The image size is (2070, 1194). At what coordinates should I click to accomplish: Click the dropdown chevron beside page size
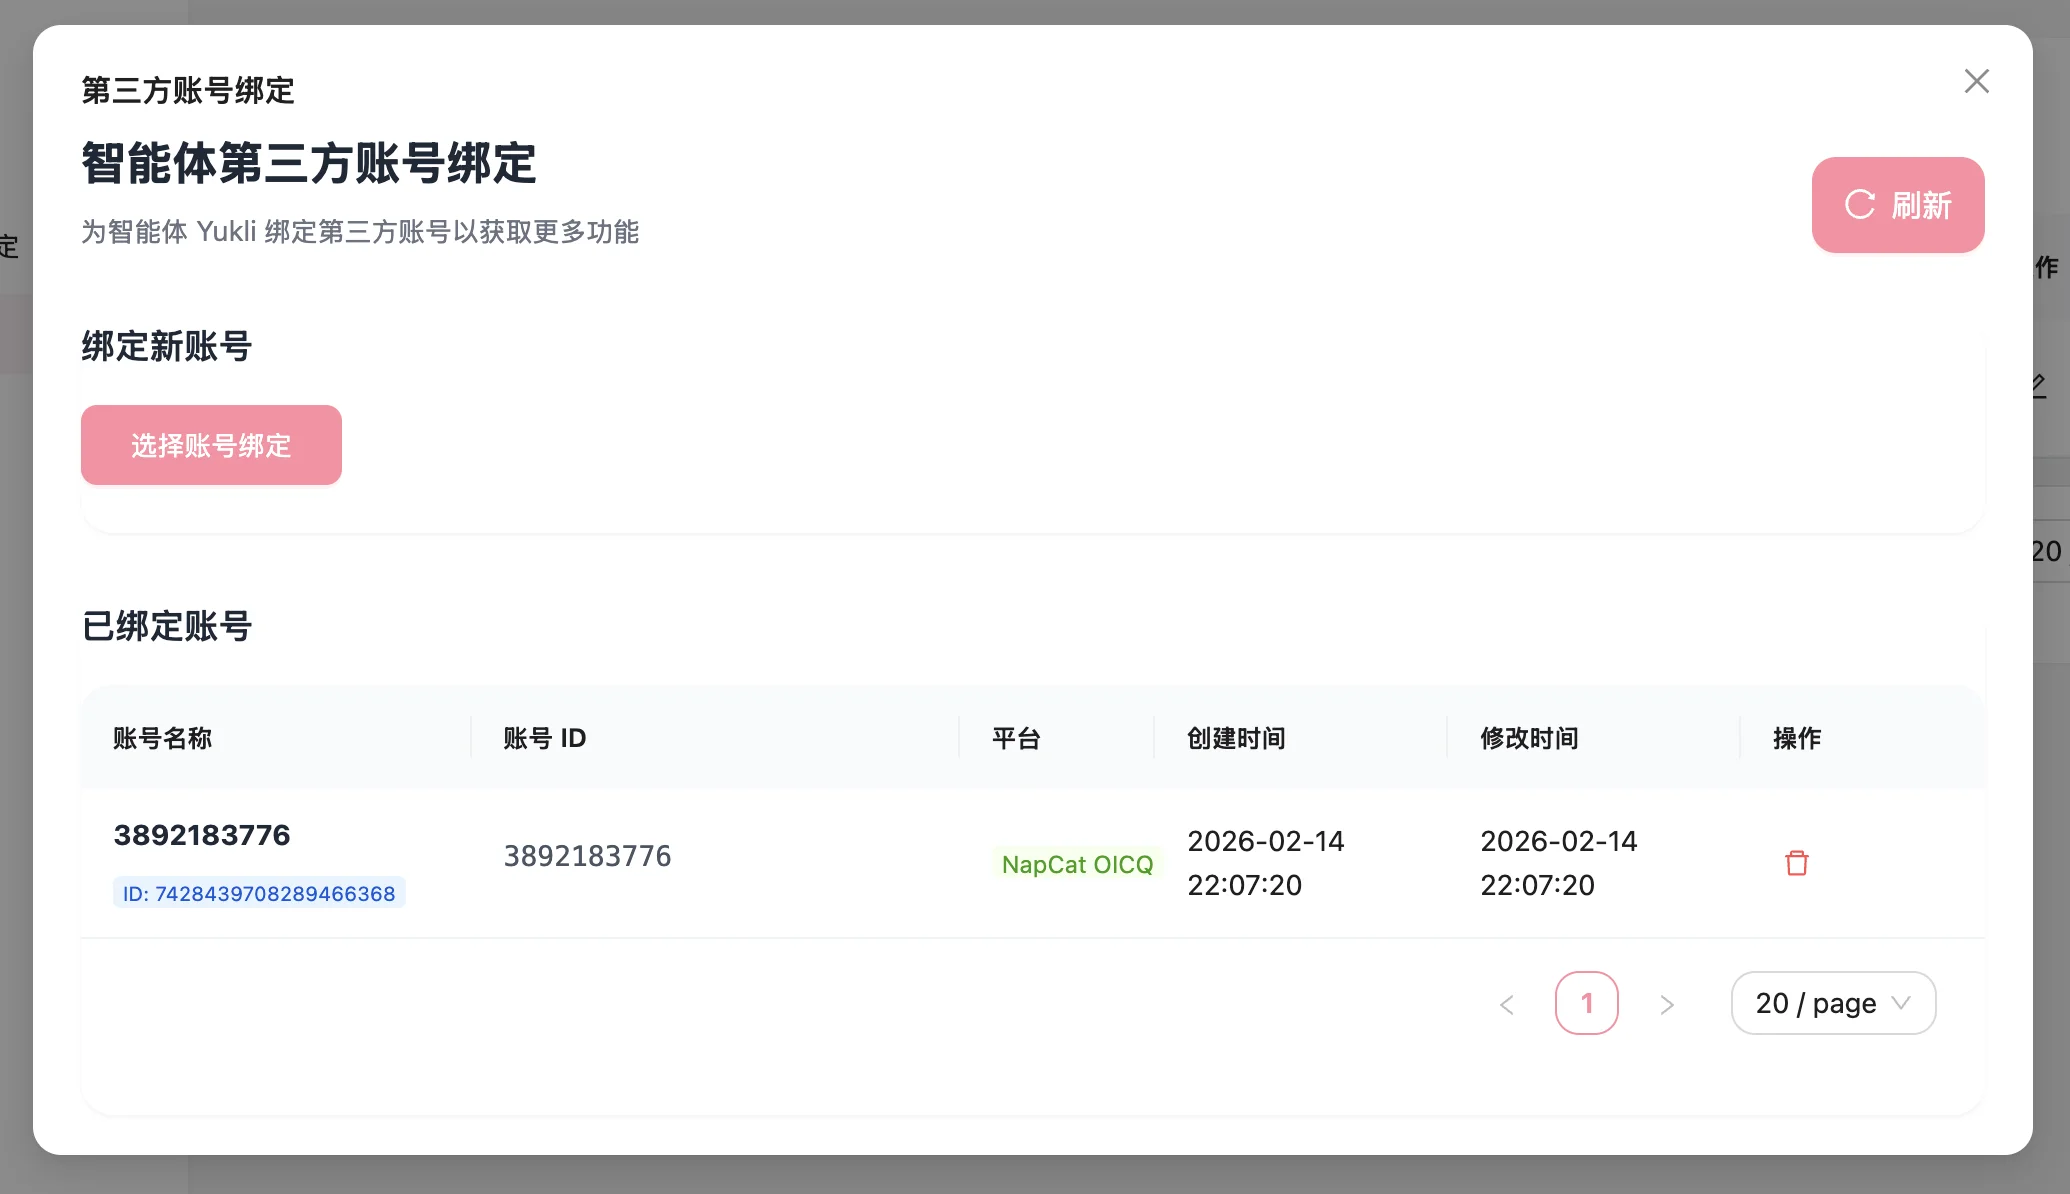(x=1901, y=1003)
